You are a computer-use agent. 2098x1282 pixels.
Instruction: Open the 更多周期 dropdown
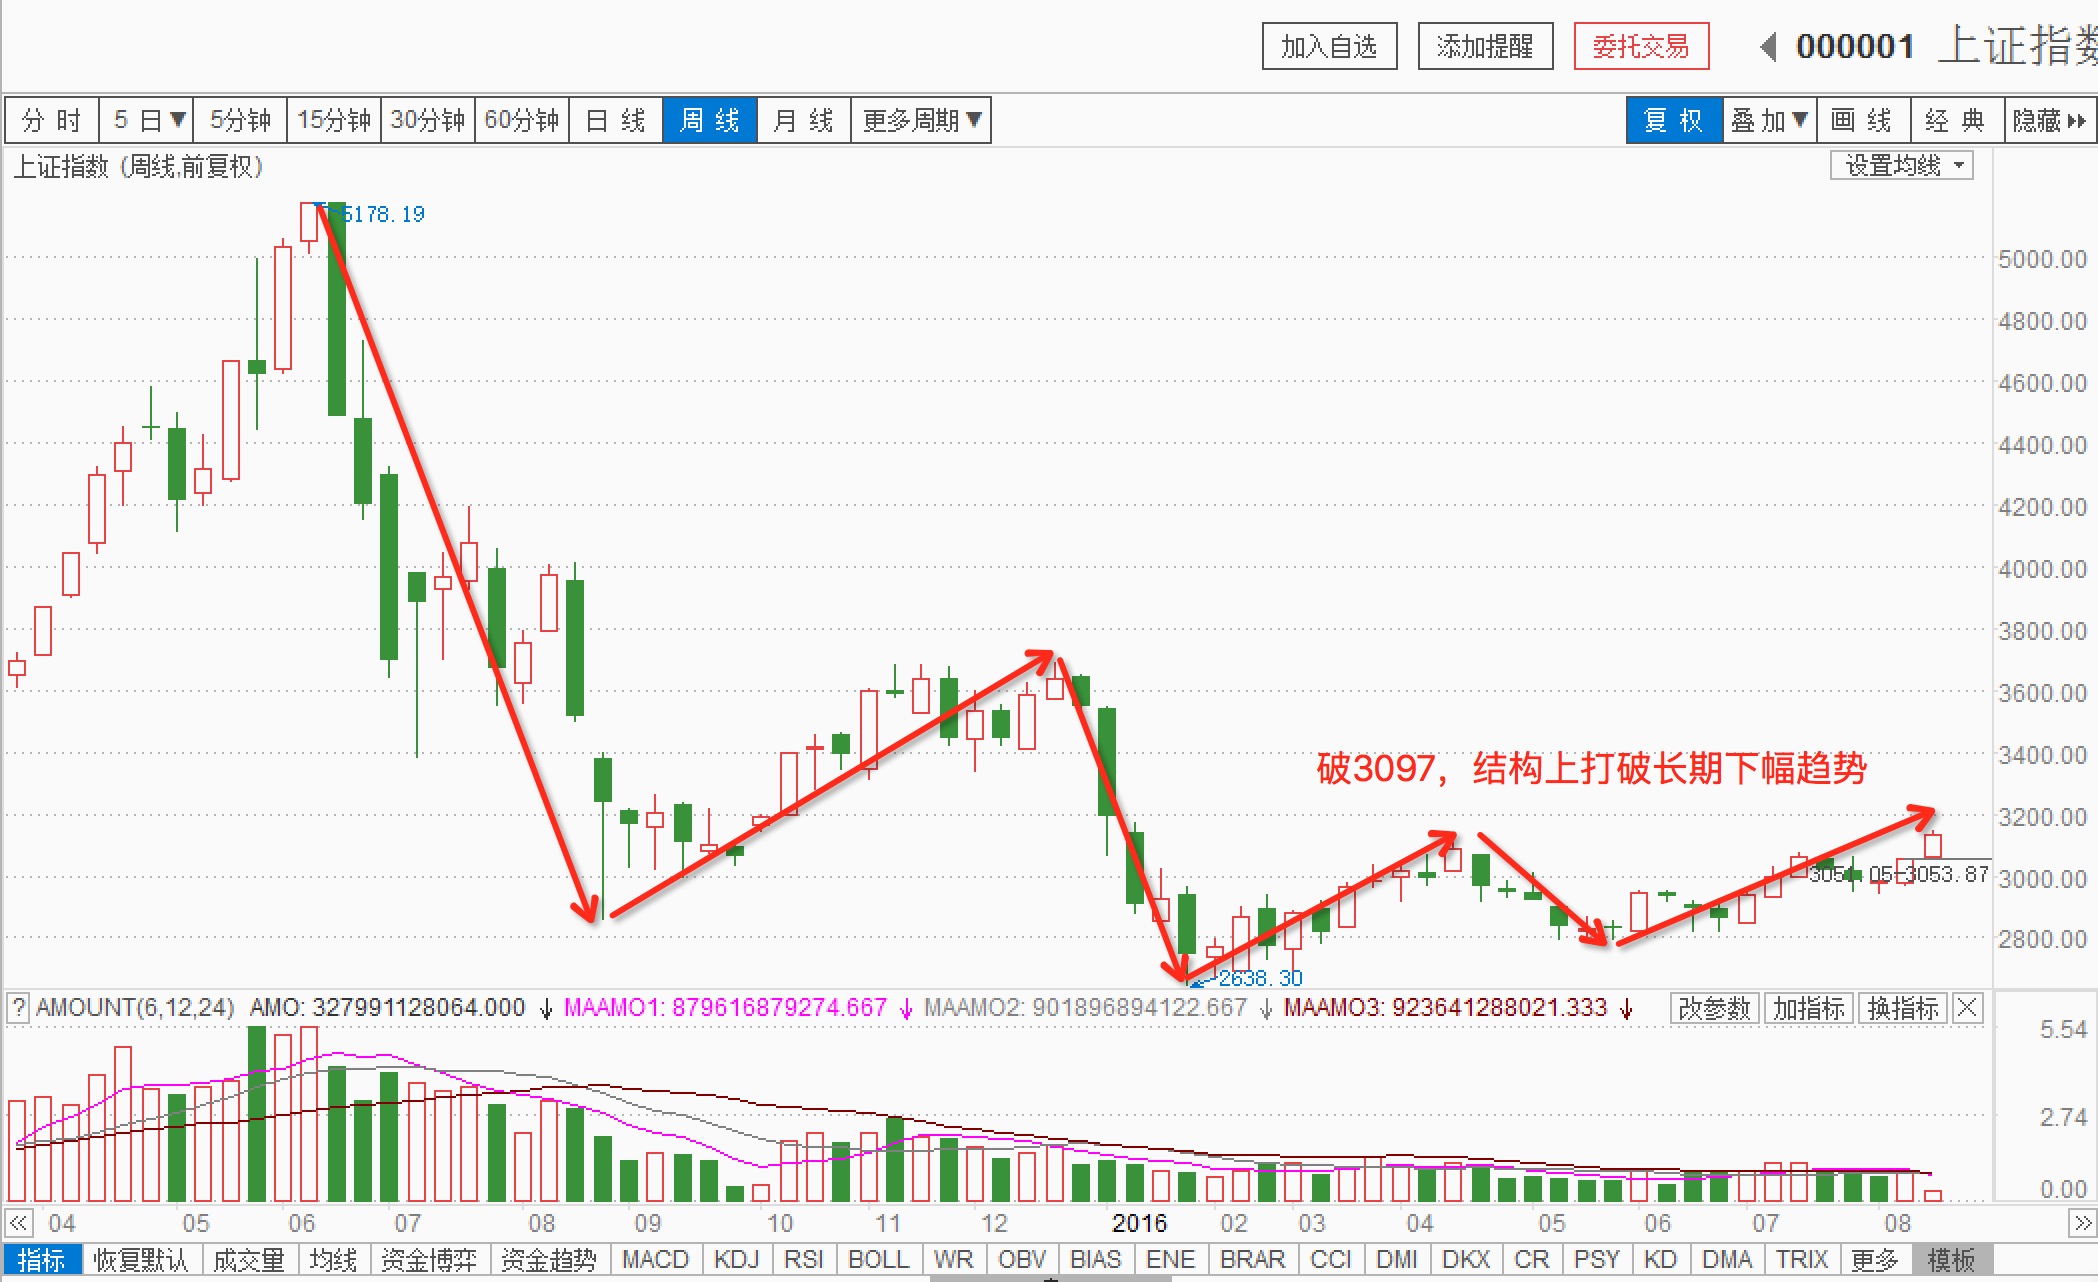coord(921,121)
